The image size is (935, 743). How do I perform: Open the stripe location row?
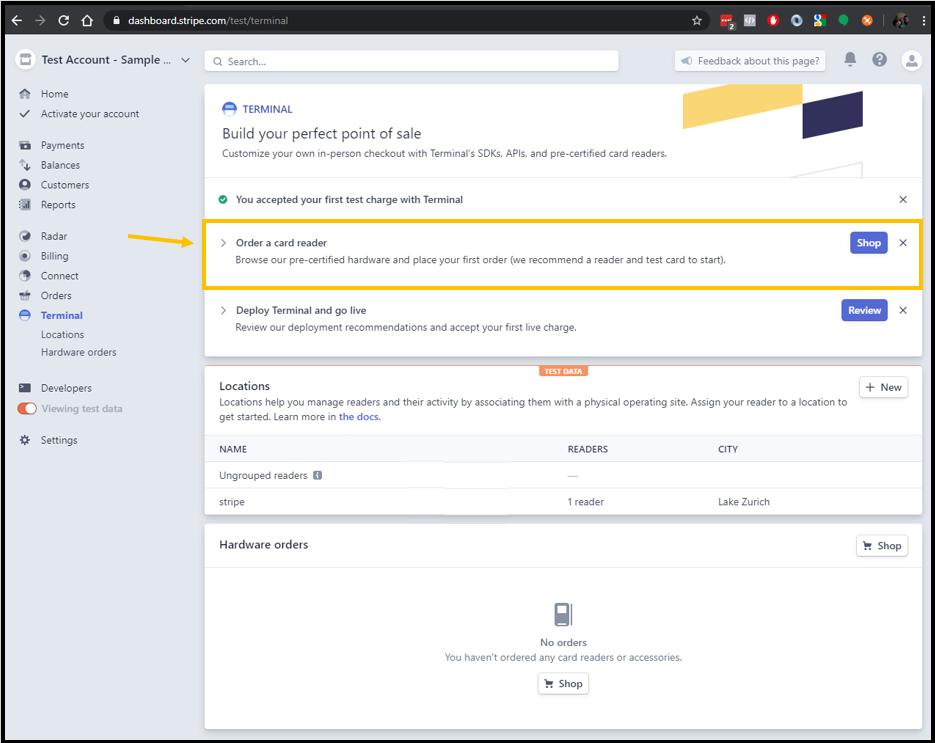[x=563, y=501]
